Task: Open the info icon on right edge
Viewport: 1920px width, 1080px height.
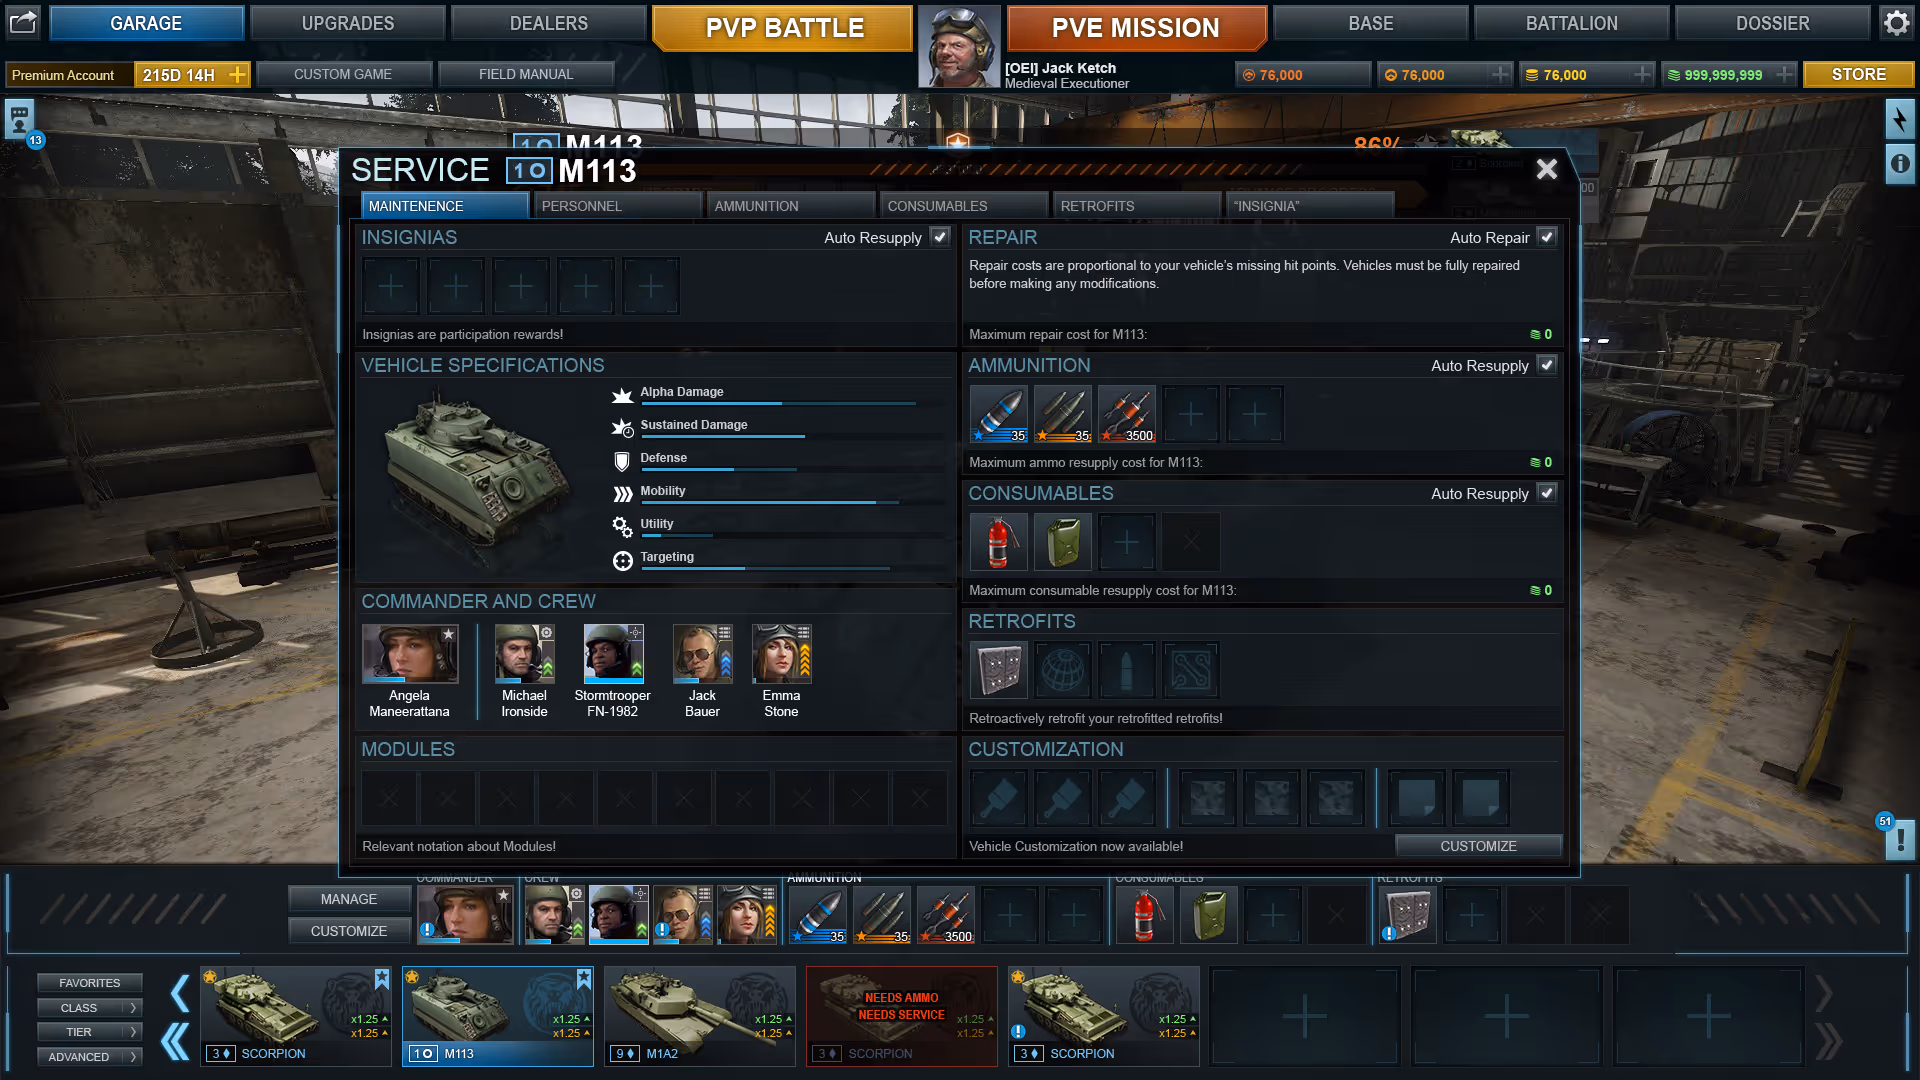Action: (x=1900, y=164)
